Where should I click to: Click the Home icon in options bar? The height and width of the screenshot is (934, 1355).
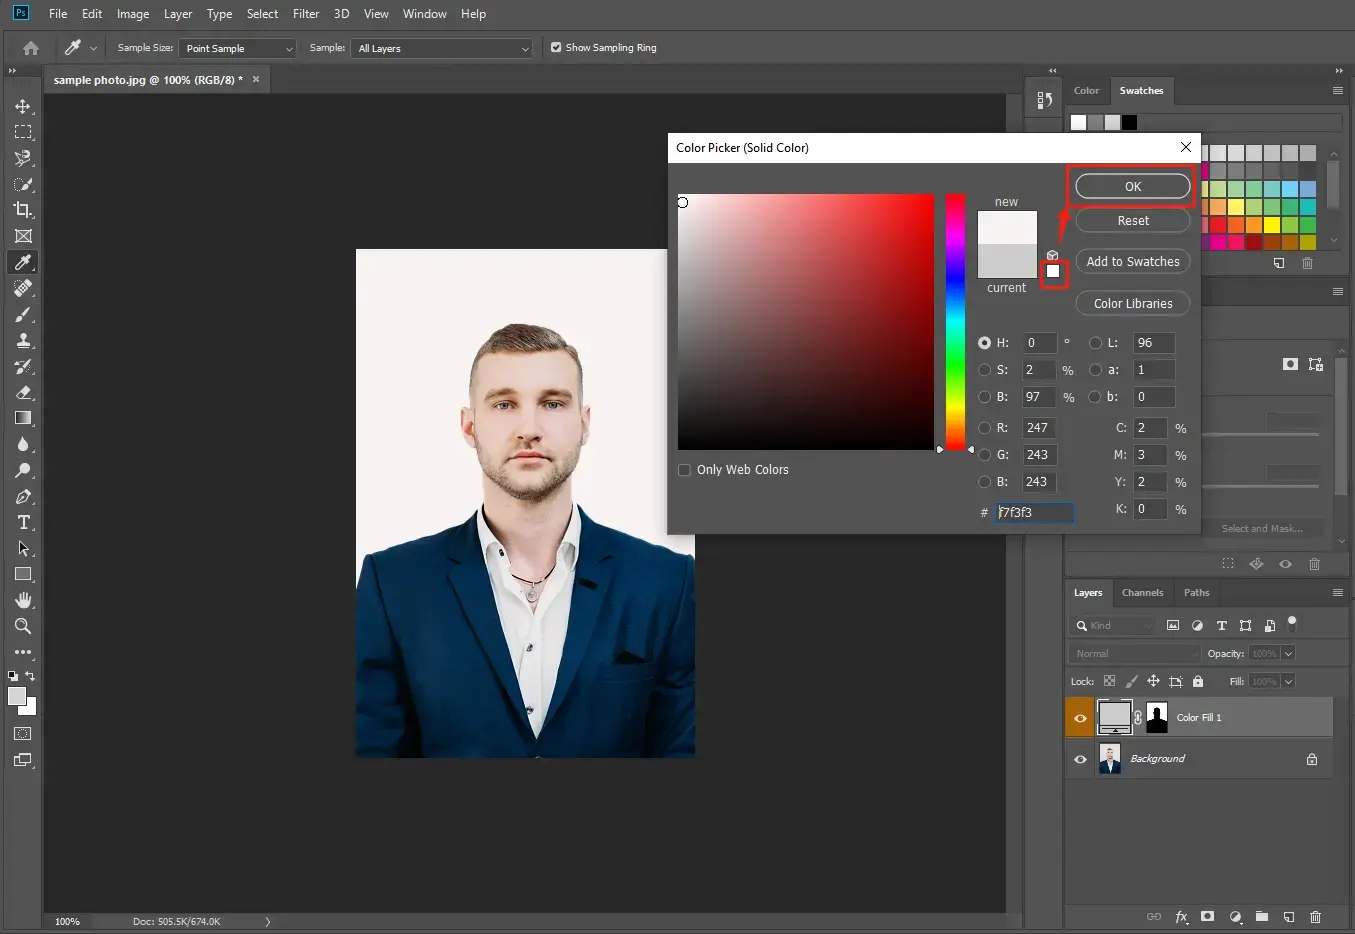(x=31, y=48)
